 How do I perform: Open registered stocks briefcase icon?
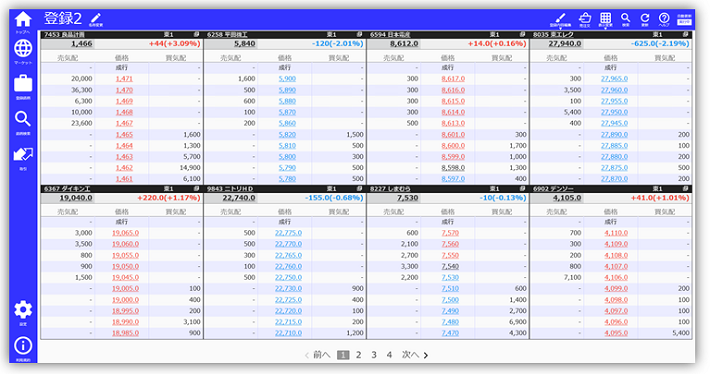coord(23,86)
